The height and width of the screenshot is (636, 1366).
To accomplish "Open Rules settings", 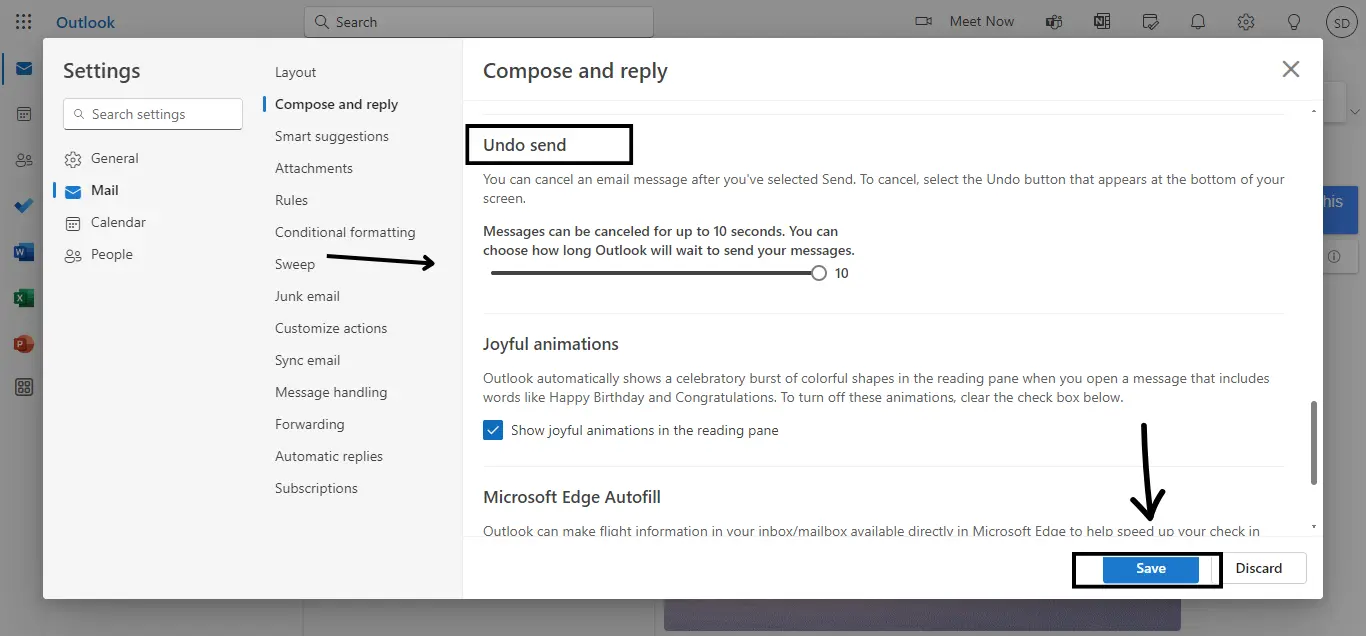I will (x=292, y=200).
